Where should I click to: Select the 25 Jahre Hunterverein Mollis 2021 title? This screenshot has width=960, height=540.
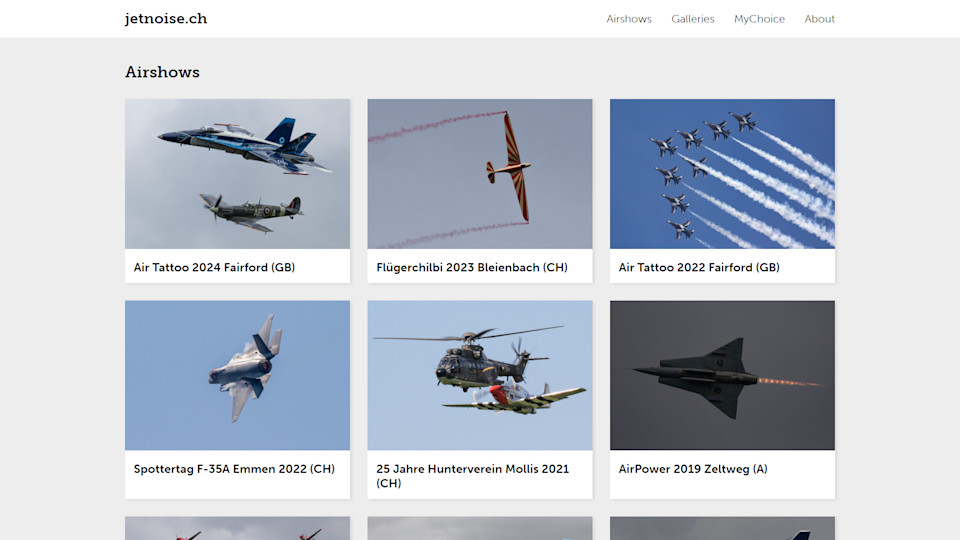tap(473, 476)
